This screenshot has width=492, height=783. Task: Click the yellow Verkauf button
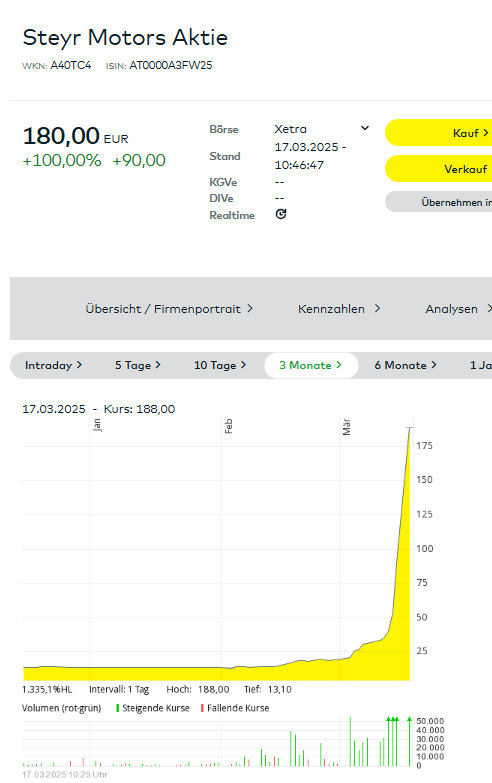pos(438,169)
